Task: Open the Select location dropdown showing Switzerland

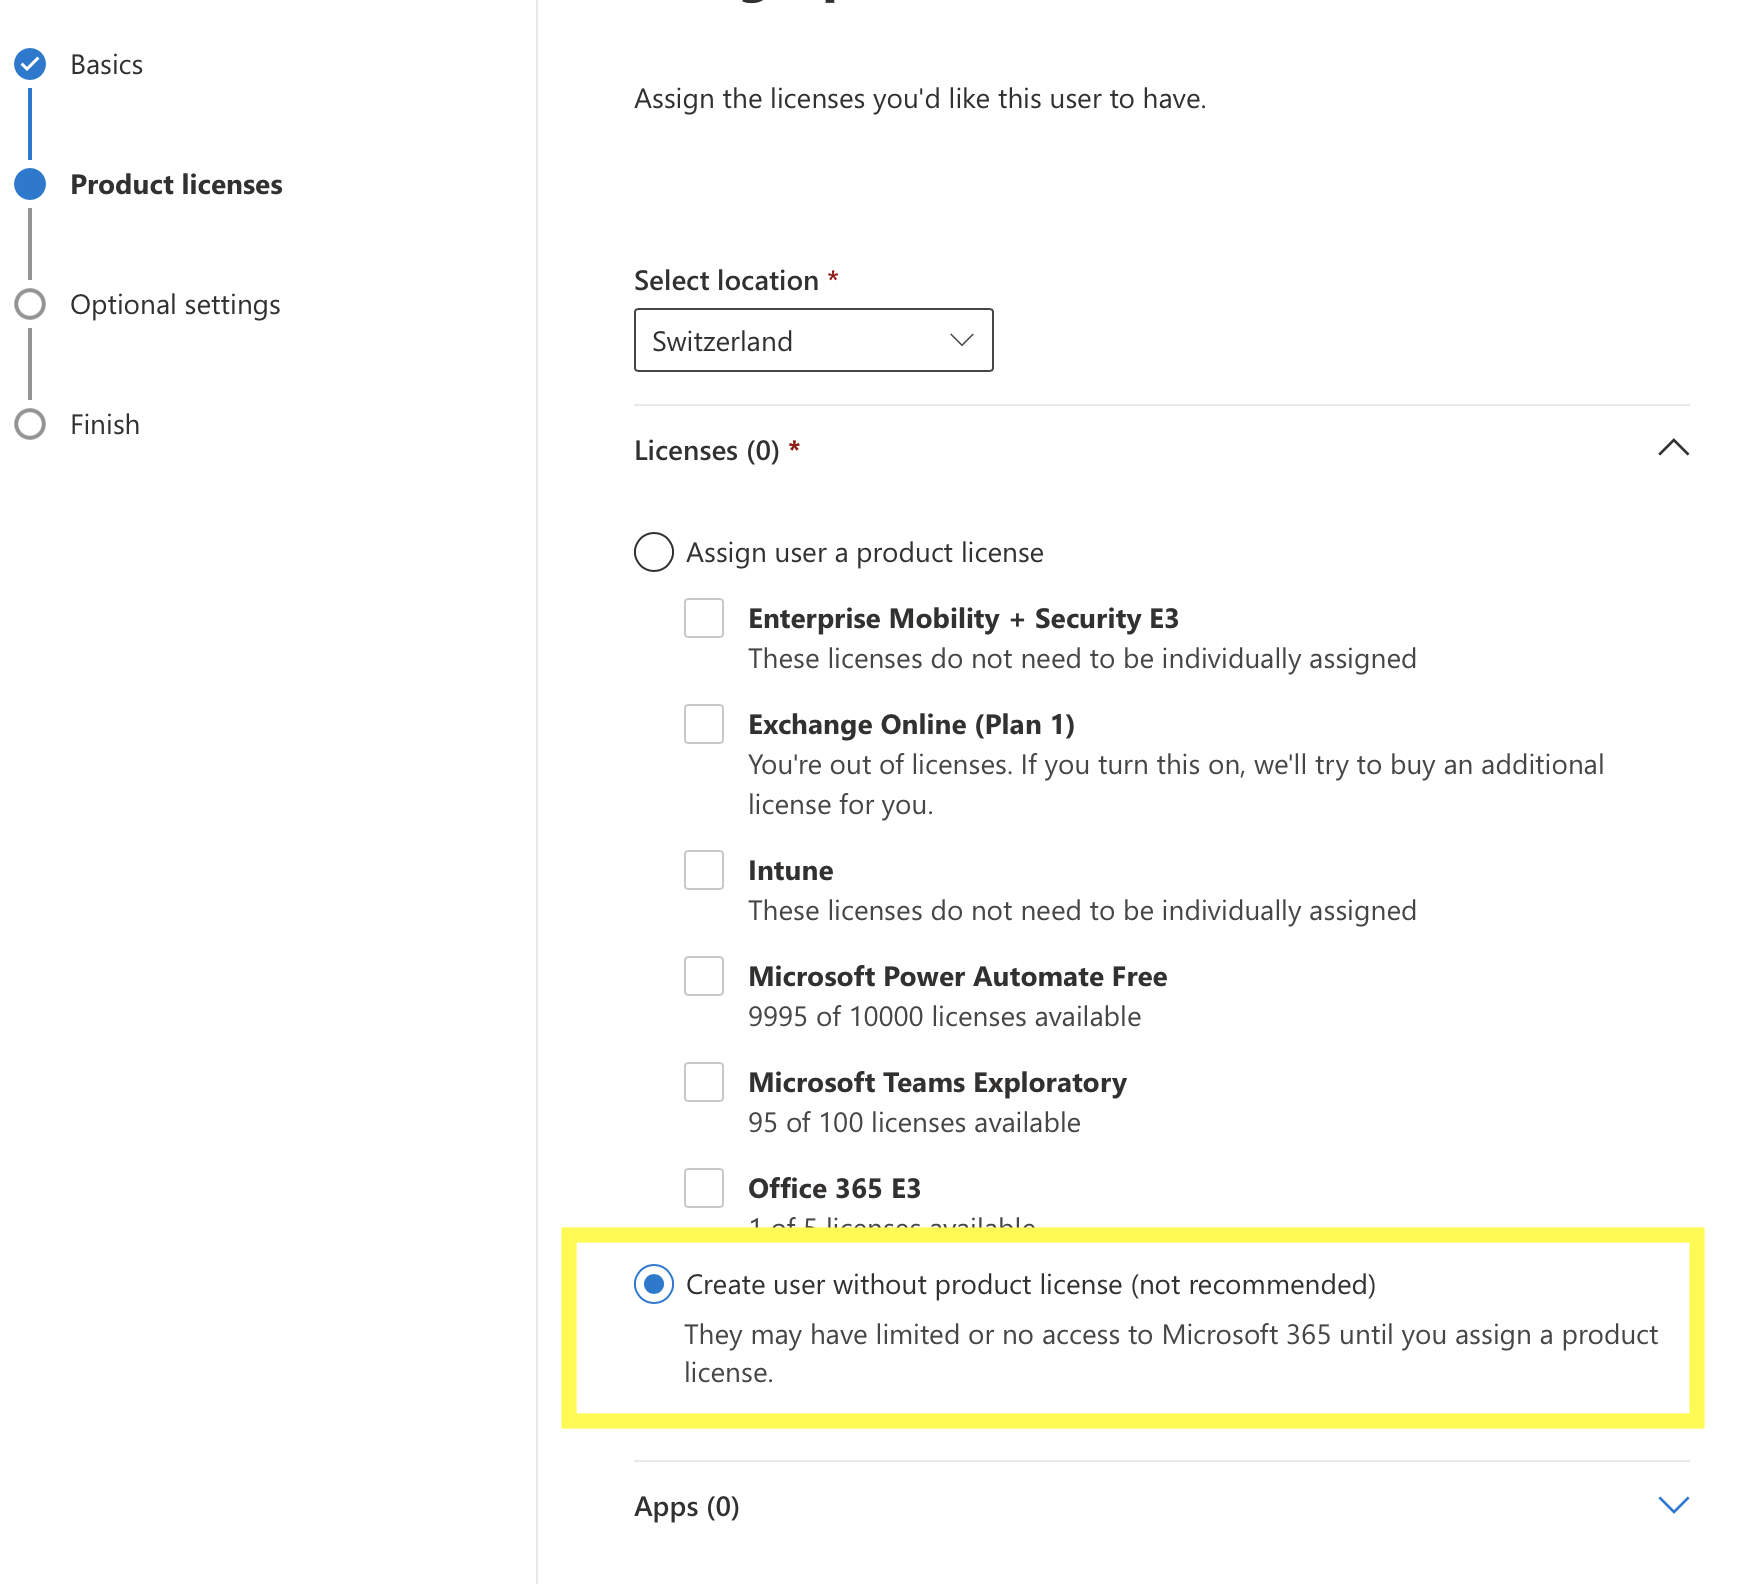Action: pos(813,340)
